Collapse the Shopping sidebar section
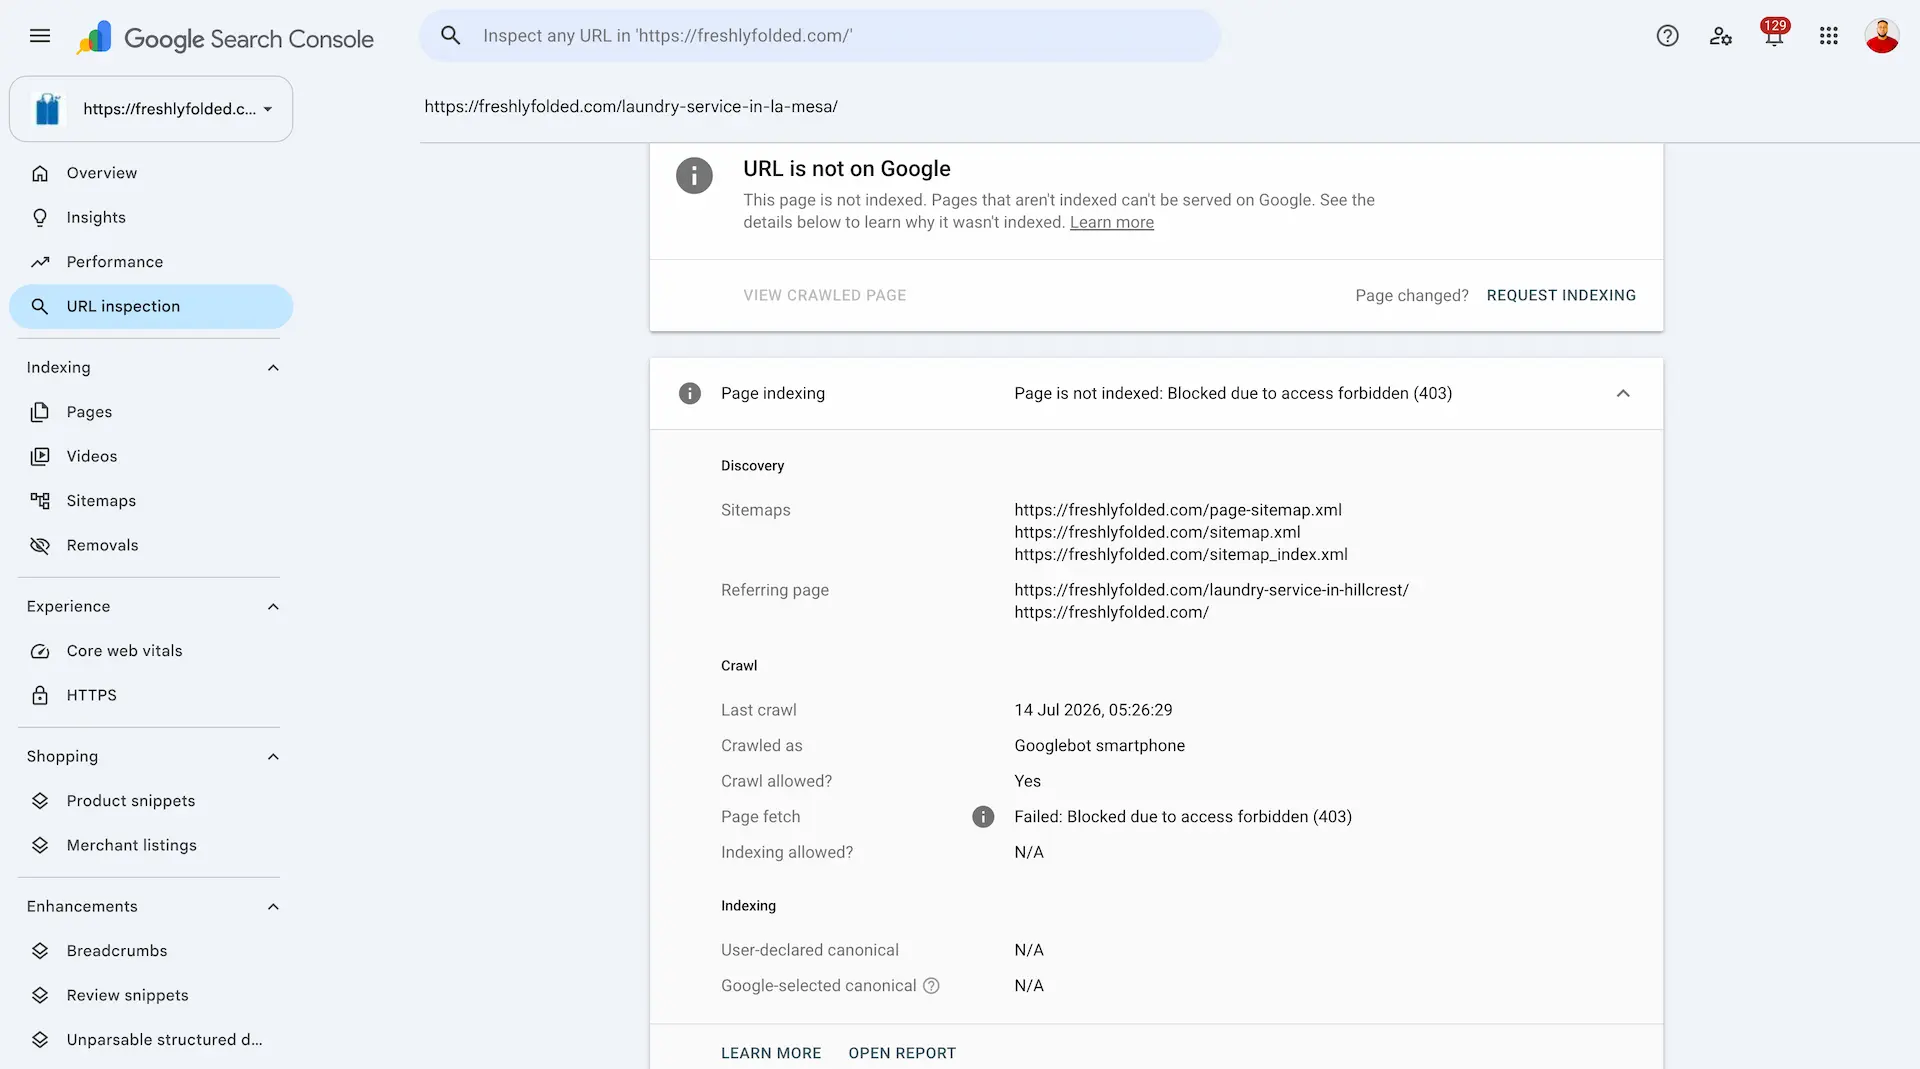1920x1069 pixels. 273,757
